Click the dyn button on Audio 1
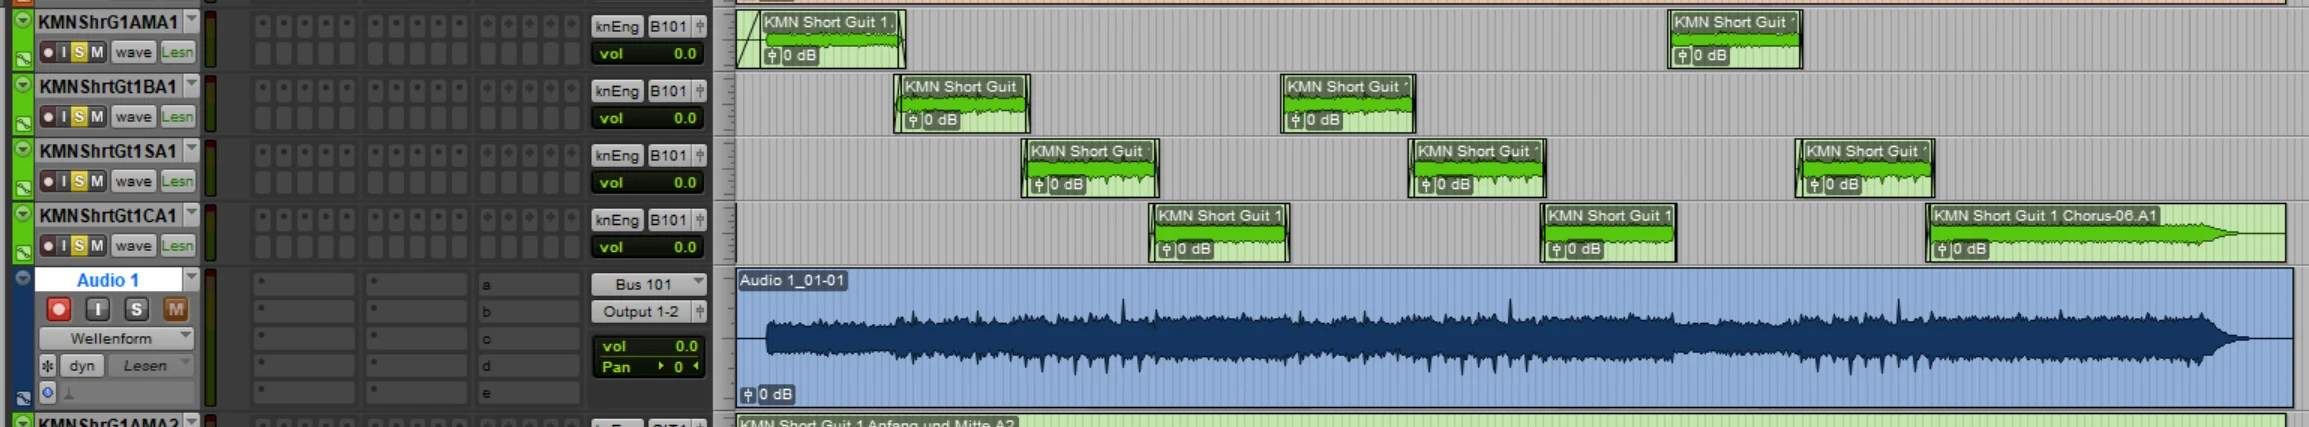Screen dimensions: 2309x427 click(82, 366)
